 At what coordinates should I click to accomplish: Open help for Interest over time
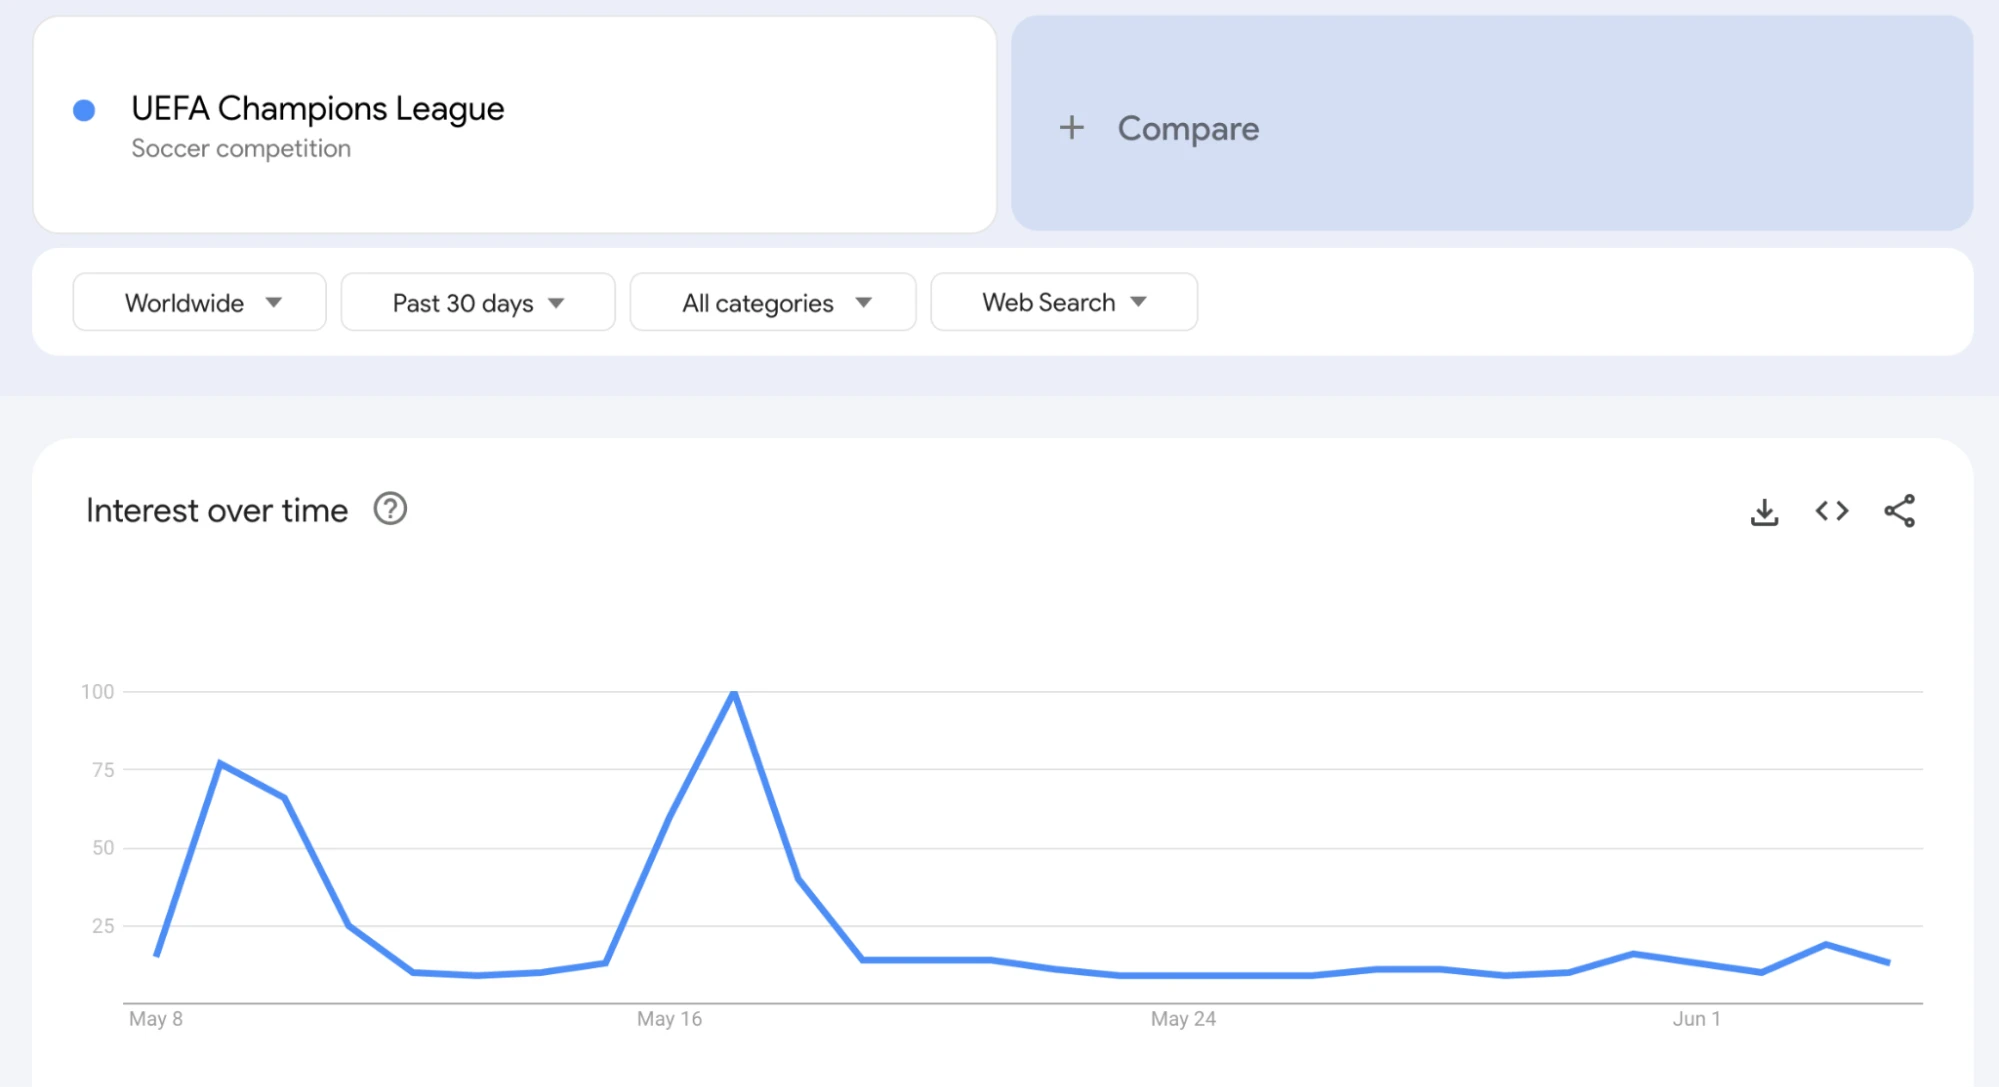pyautogui.click(x=390, y=509)
